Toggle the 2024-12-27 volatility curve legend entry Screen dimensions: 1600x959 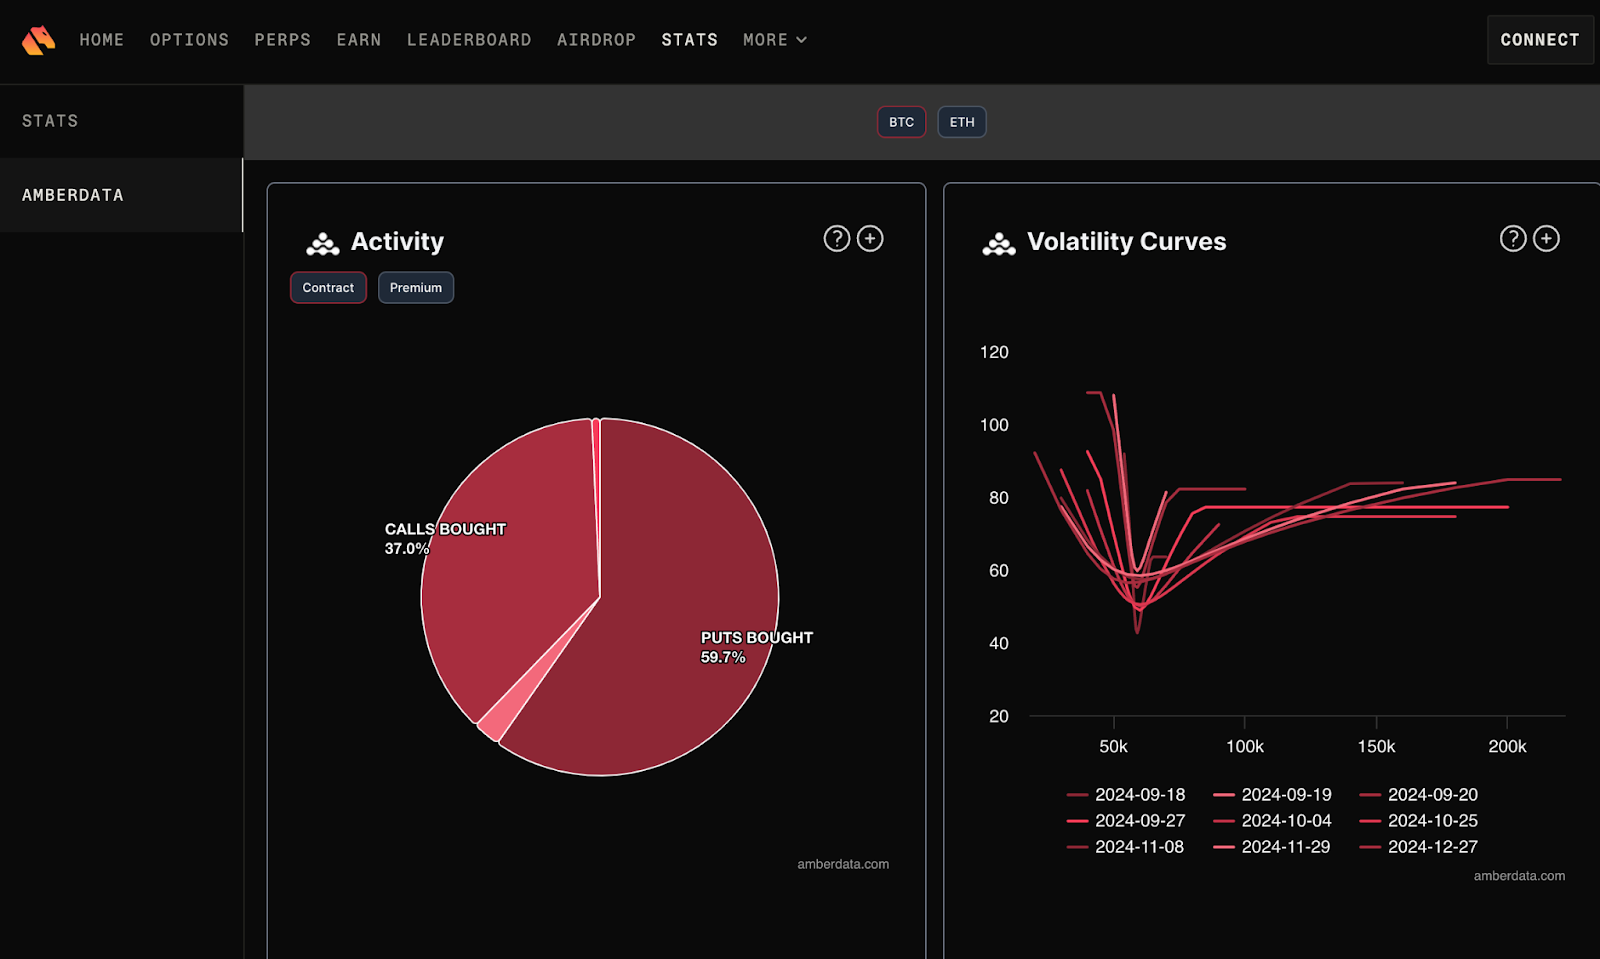tap(1434, 847)
